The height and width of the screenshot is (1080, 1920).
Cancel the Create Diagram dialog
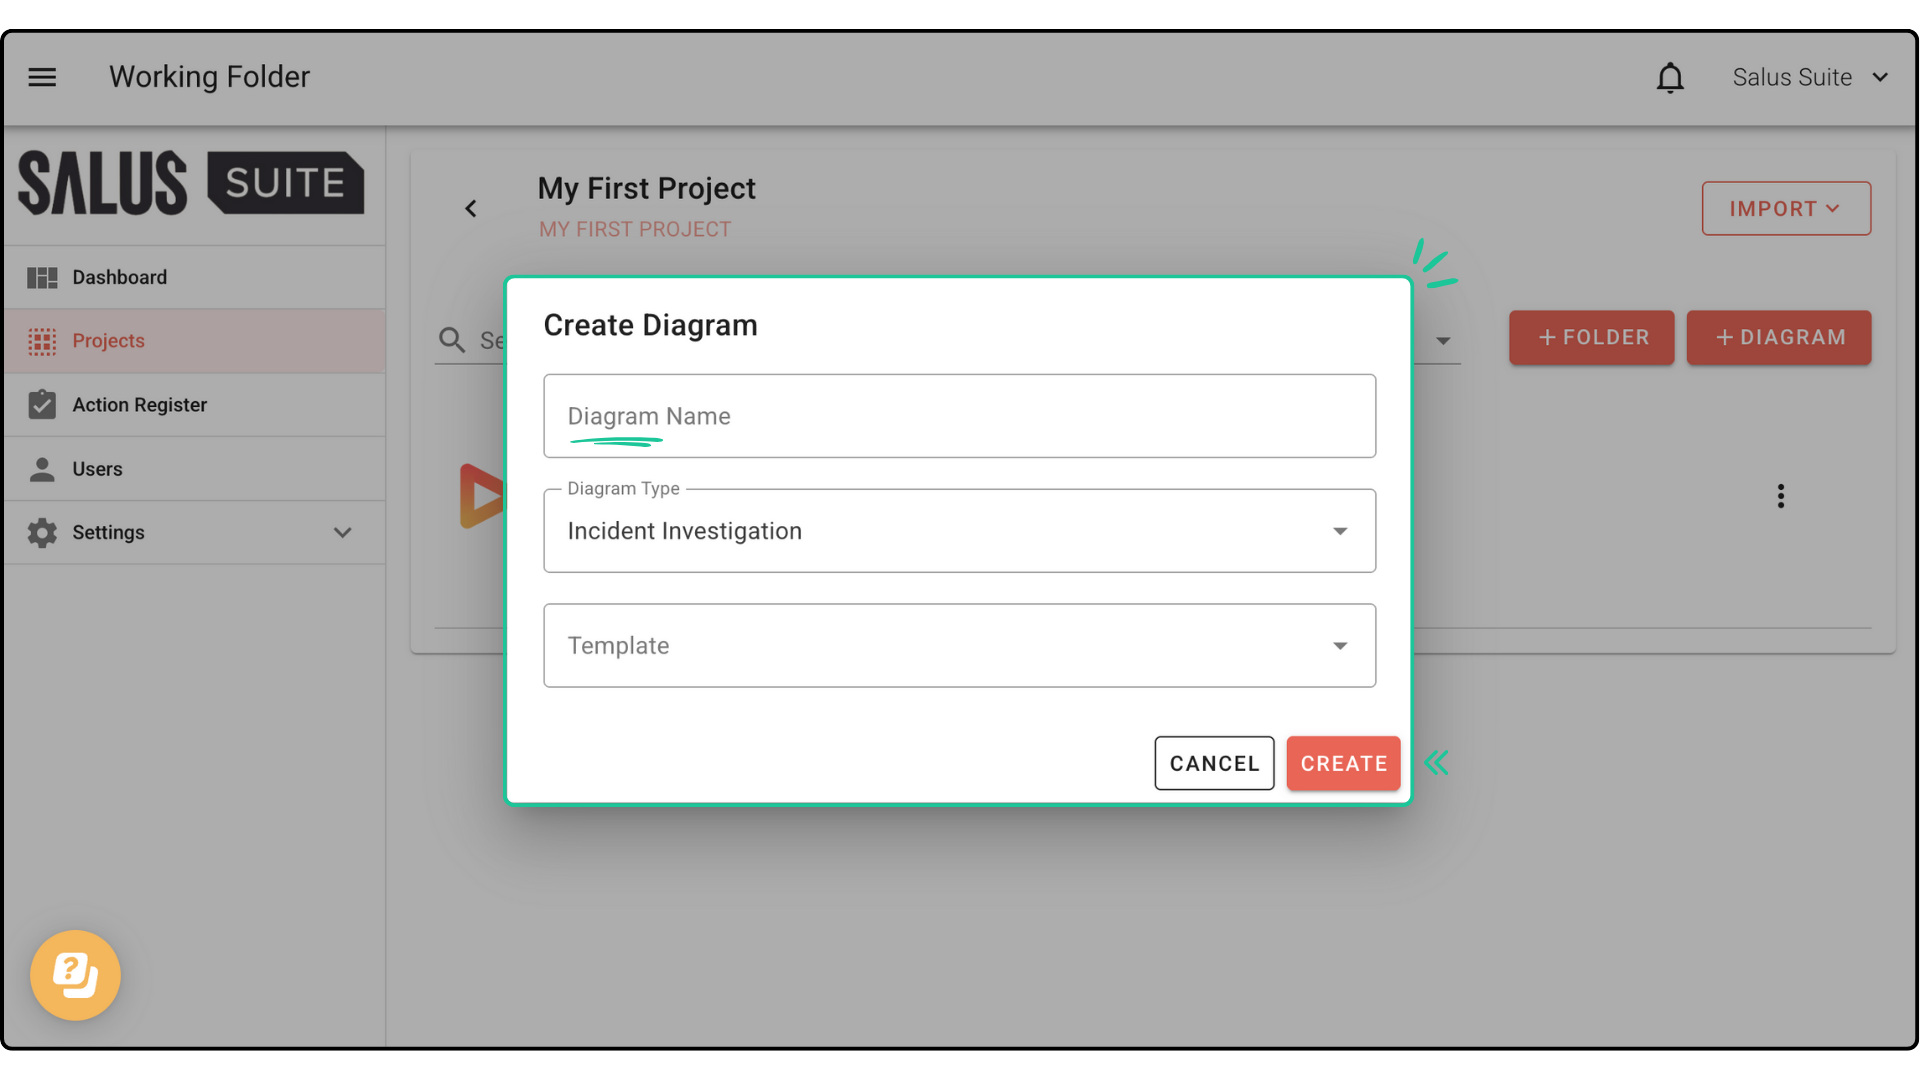[1213, 763]
